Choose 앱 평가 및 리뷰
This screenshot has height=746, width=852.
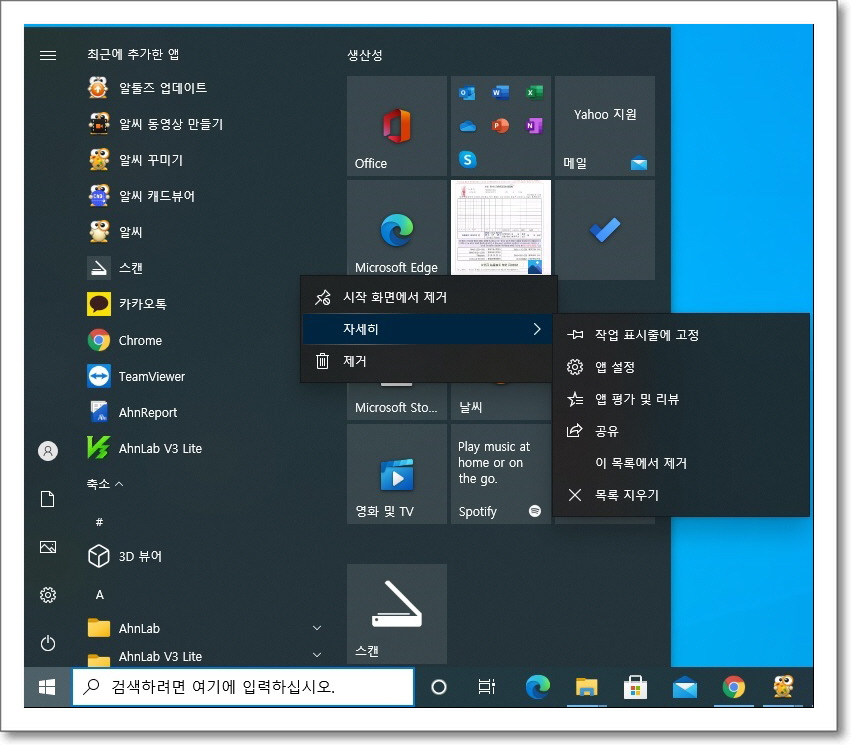[681, 399]
